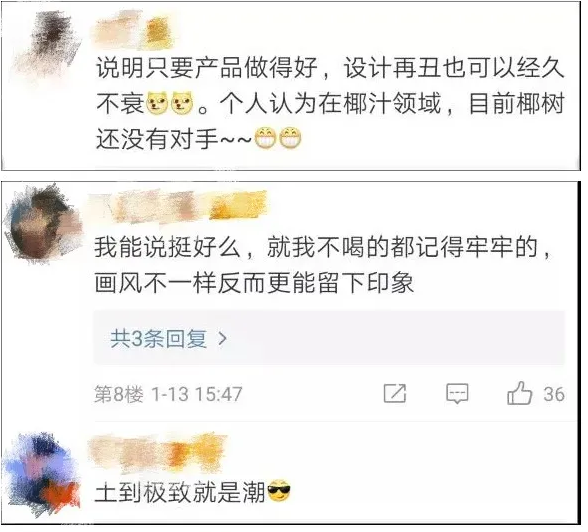The width and height of the screenshot is (588, 532).
Task: Select the comment text 土到极致就是潮
Action: coord(180,492)
